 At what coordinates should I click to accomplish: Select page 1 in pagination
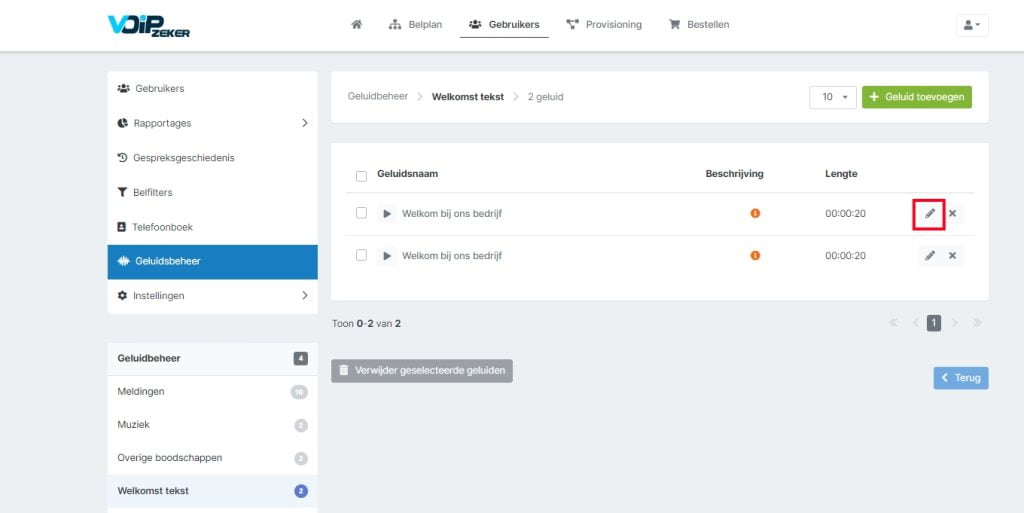[934, 323]
